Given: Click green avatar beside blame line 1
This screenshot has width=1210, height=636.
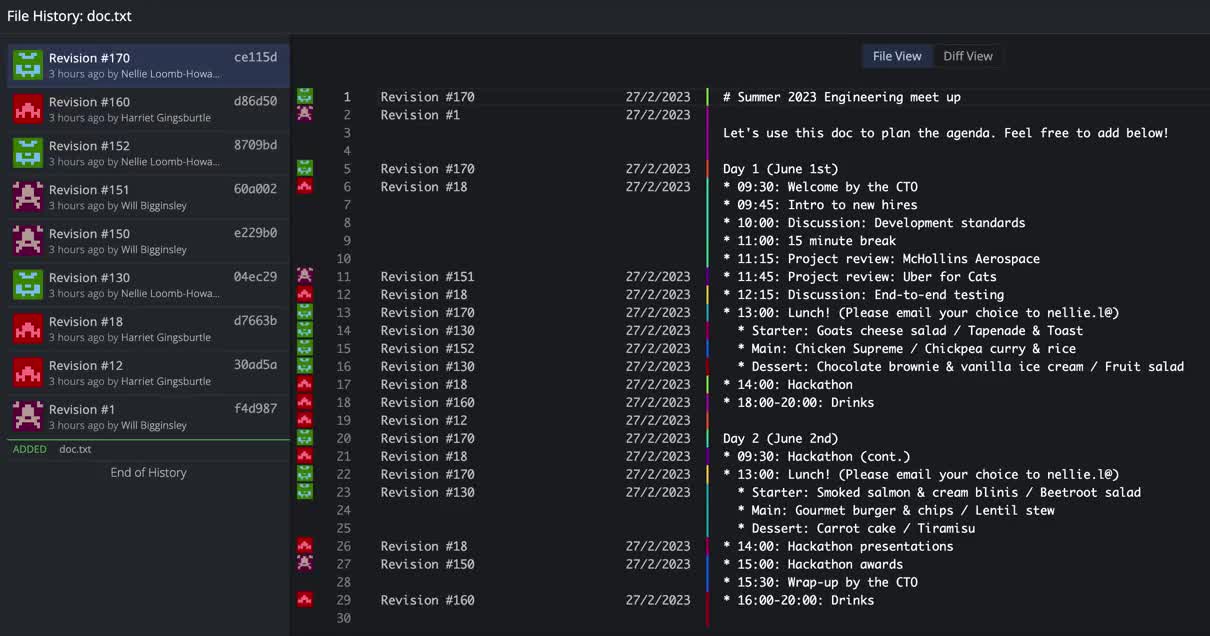Looking at the screenshot, I should point(305,97).
